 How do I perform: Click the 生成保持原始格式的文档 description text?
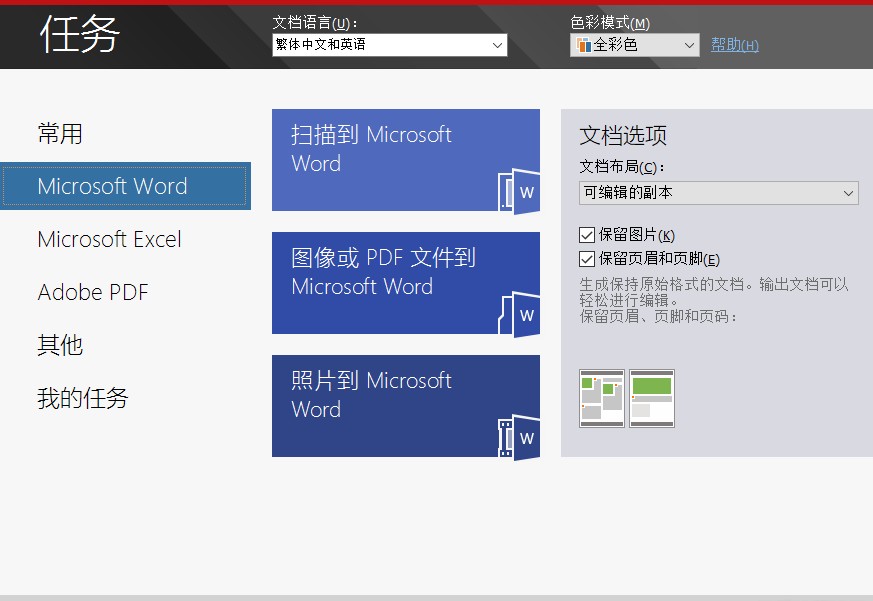[714, 300]
